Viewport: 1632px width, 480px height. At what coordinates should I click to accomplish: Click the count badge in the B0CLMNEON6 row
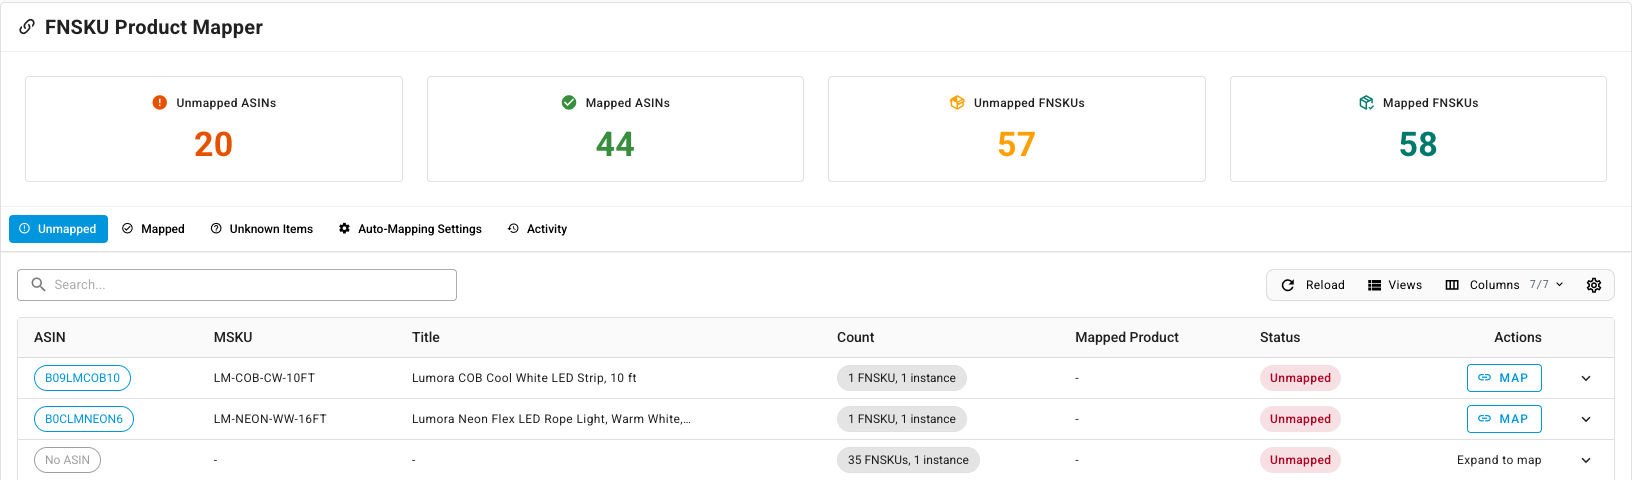point(902,419)
